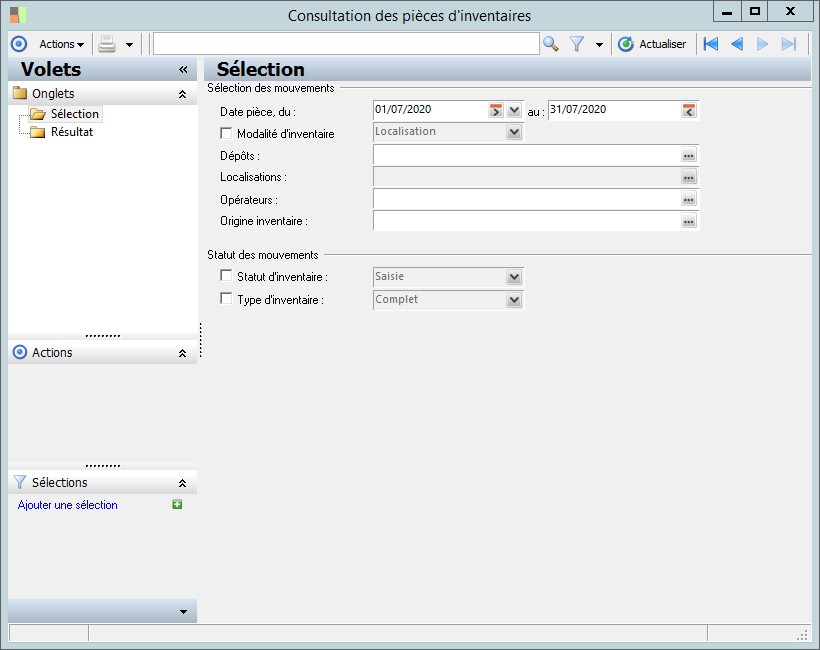Collapse the Volets side panel
This screenshot has width=820, height=650.
click(x=183, y=70)
